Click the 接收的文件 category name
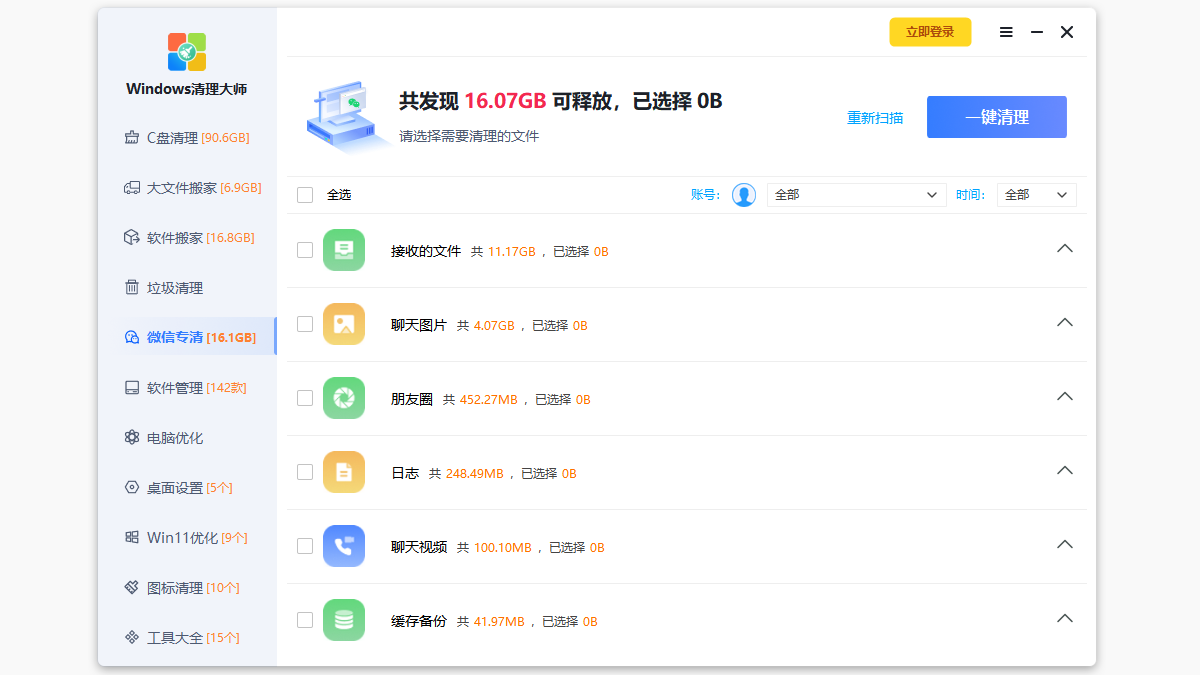 [x=426, y=251]
